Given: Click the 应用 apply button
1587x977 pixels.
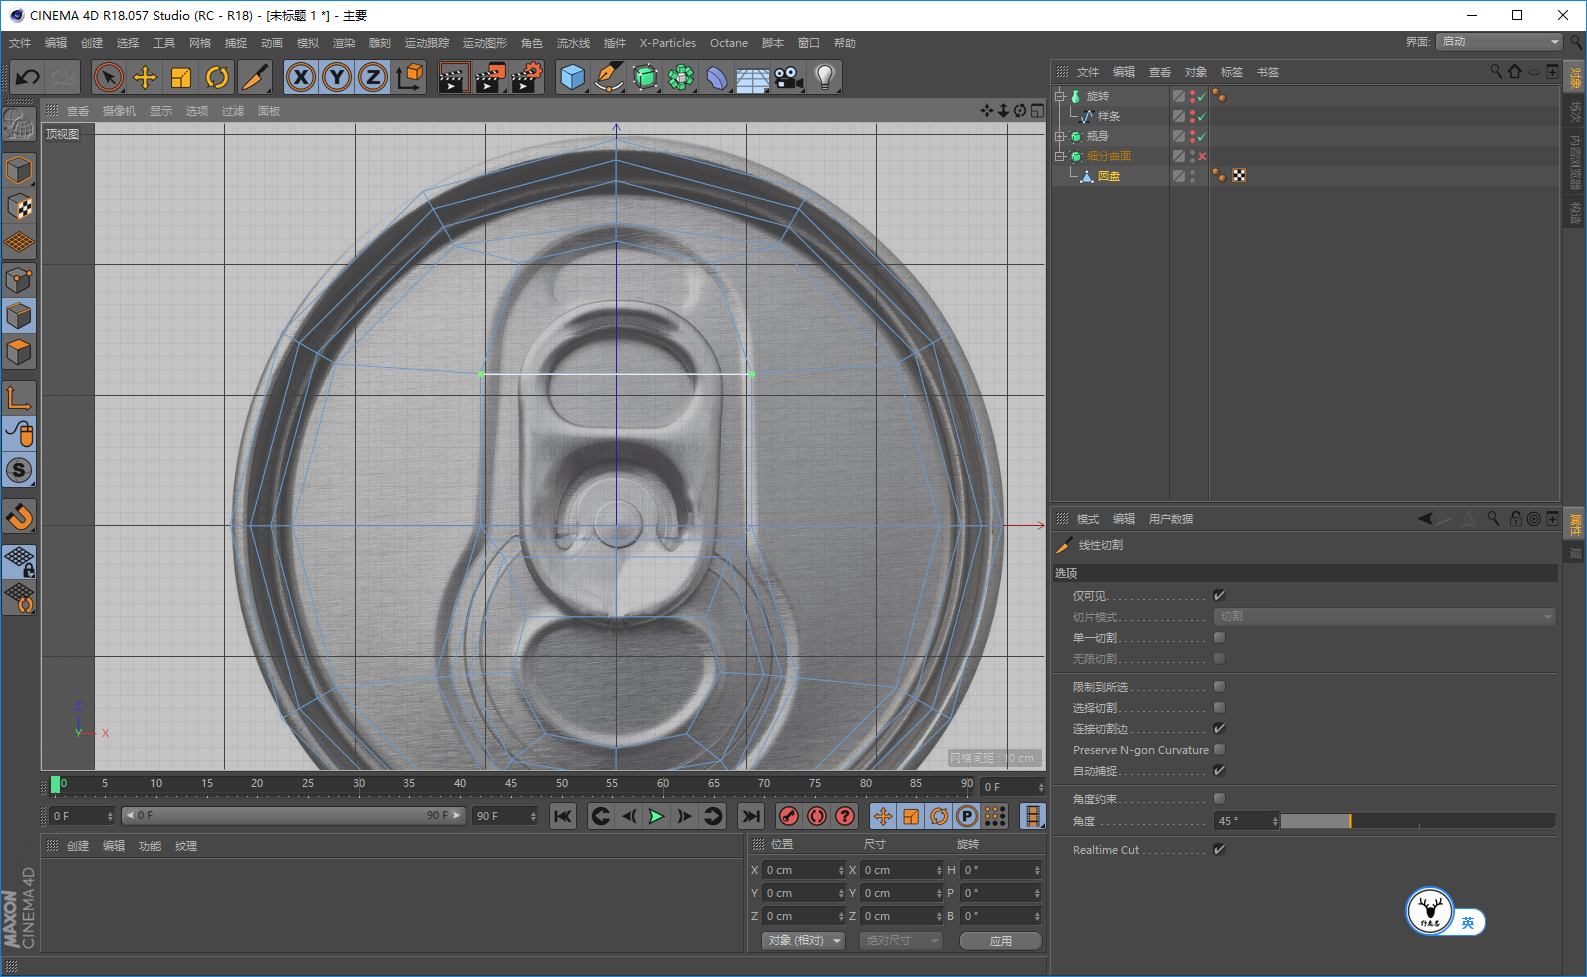Looking at the screenshot, I should 1000,941.
